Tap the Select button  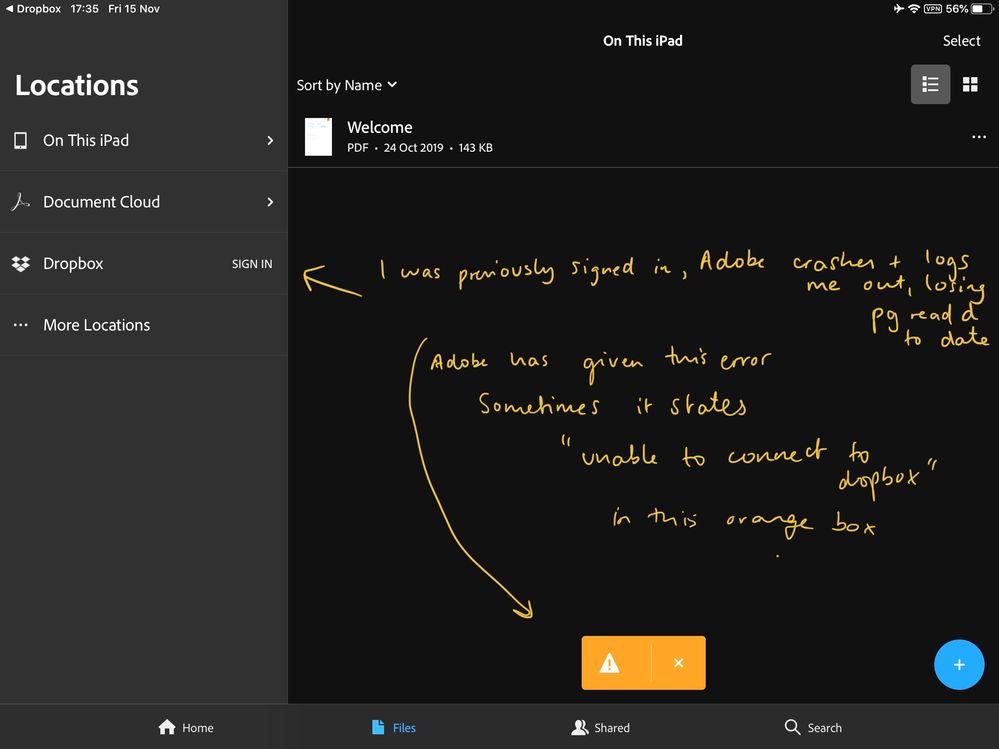click(961, 41)
